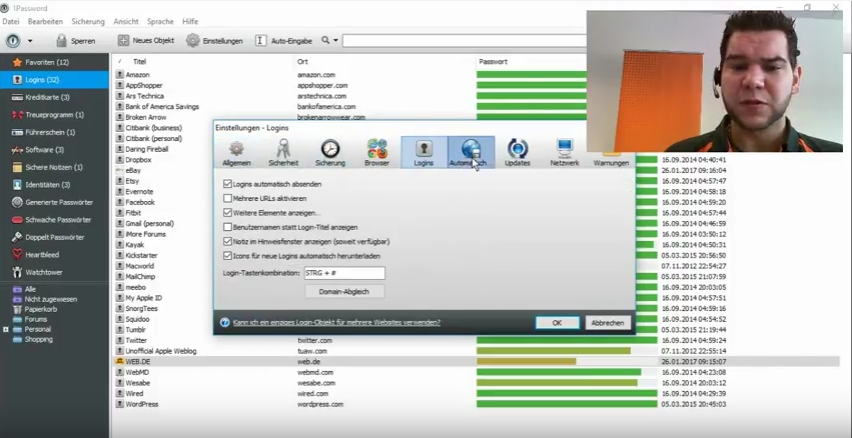Select the Sicherheit keys icon

tap(283, 151)
